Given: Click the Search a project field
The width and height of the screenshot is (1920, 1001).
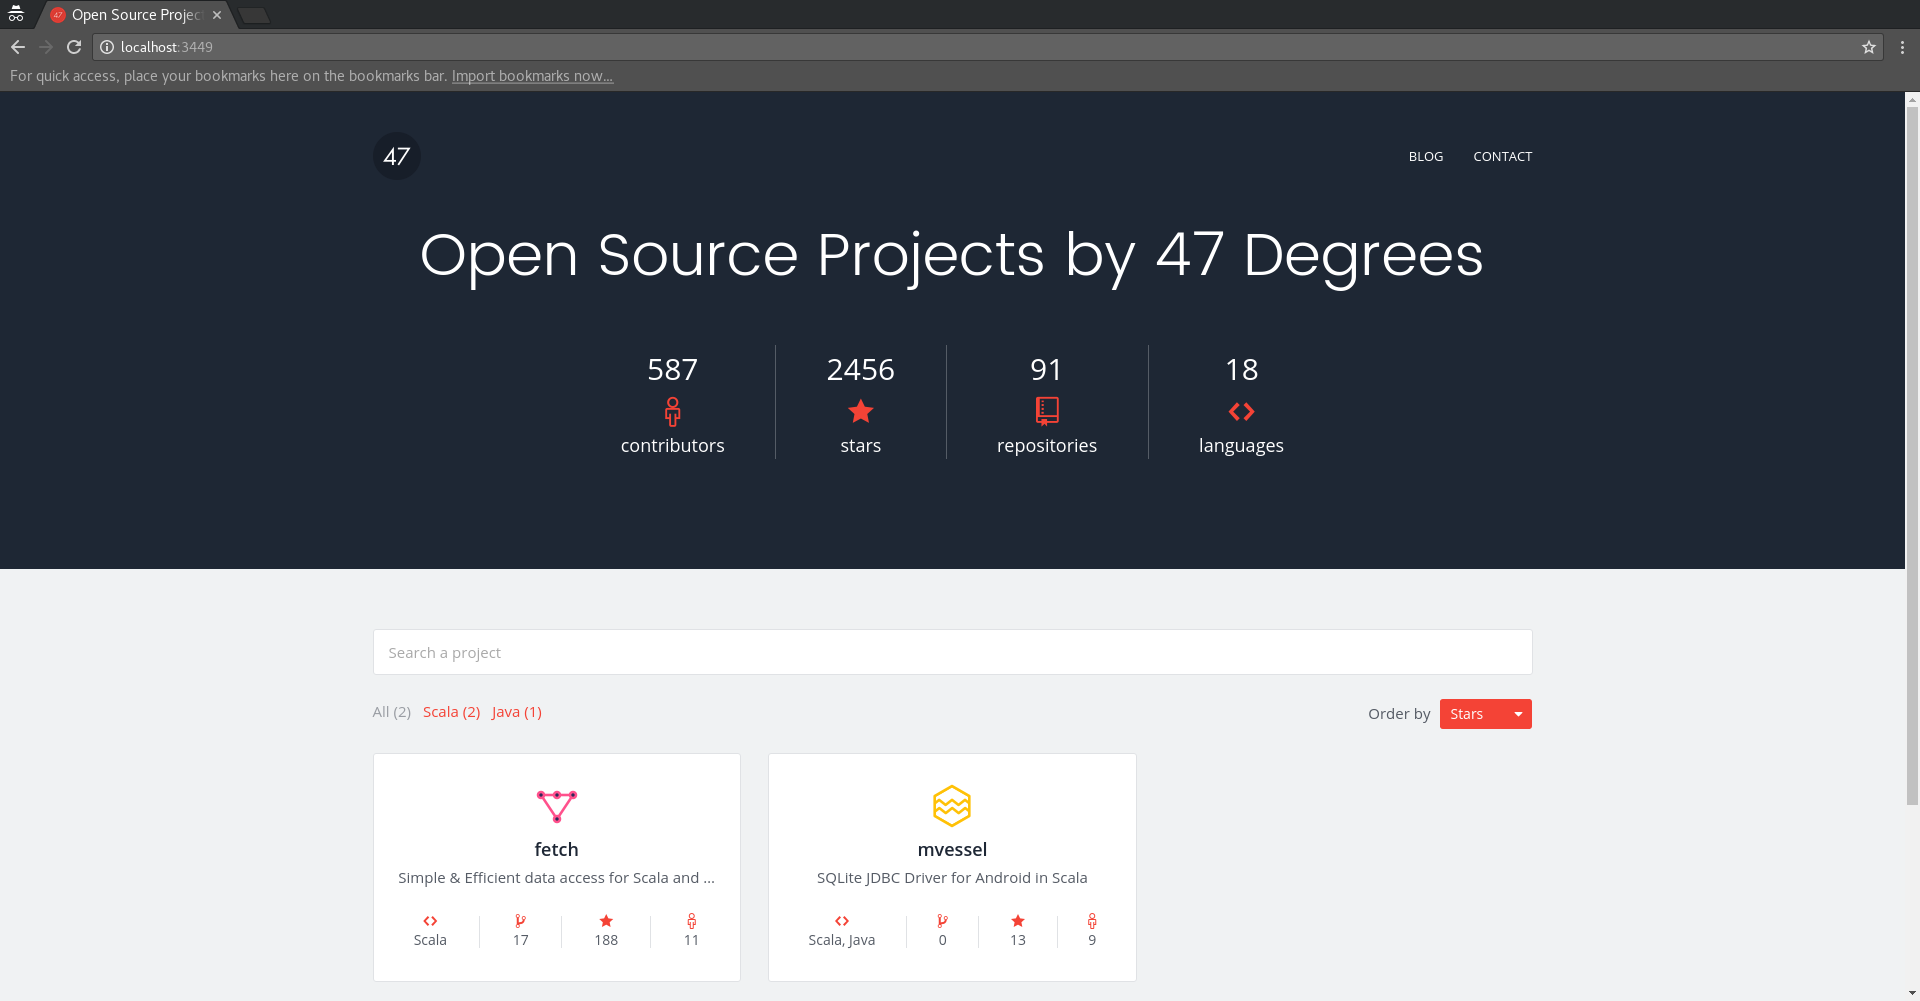Looking at the screenshot, I should pyautogui.click(x=952, y=652).
